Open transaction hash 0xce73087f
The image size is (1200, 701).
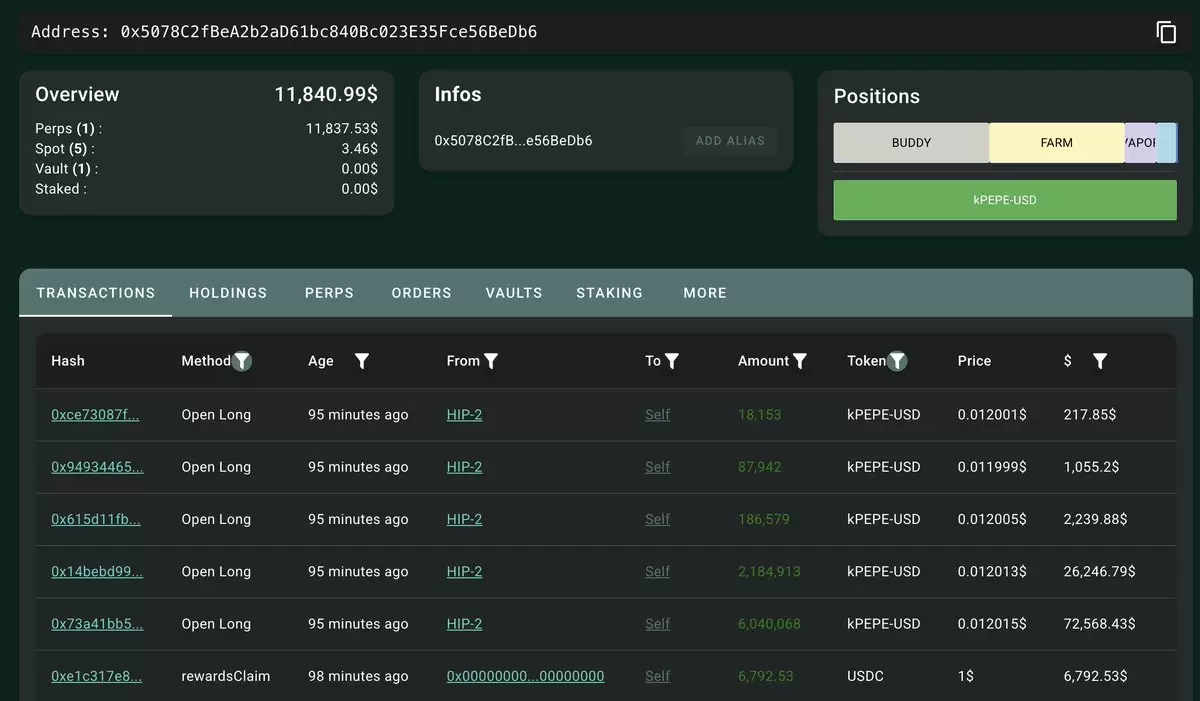95,415
